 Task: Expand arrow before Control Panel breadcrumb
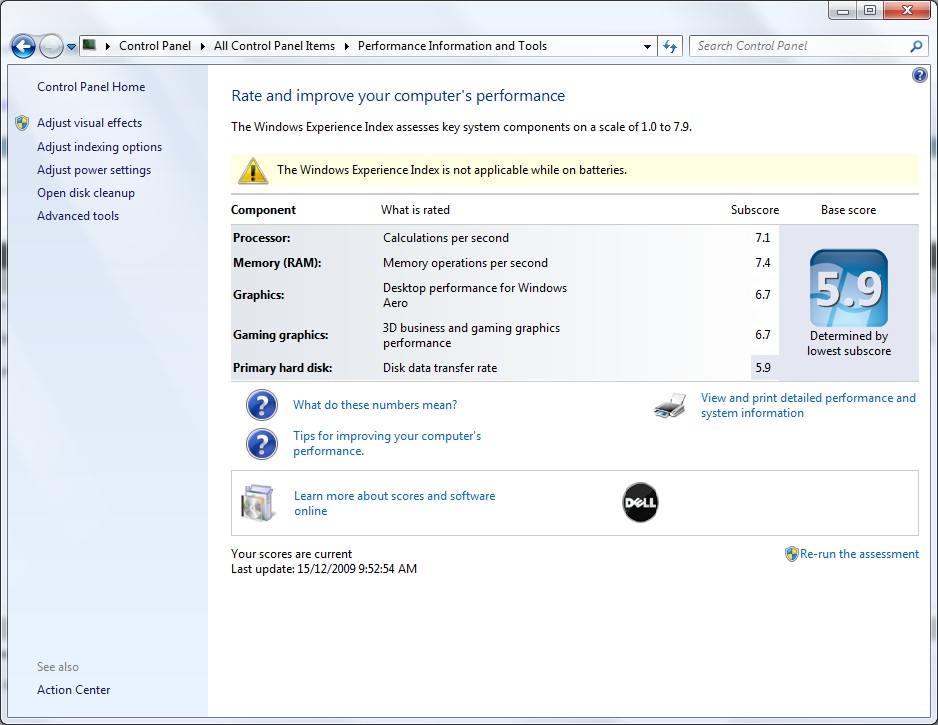coord(108,46)
